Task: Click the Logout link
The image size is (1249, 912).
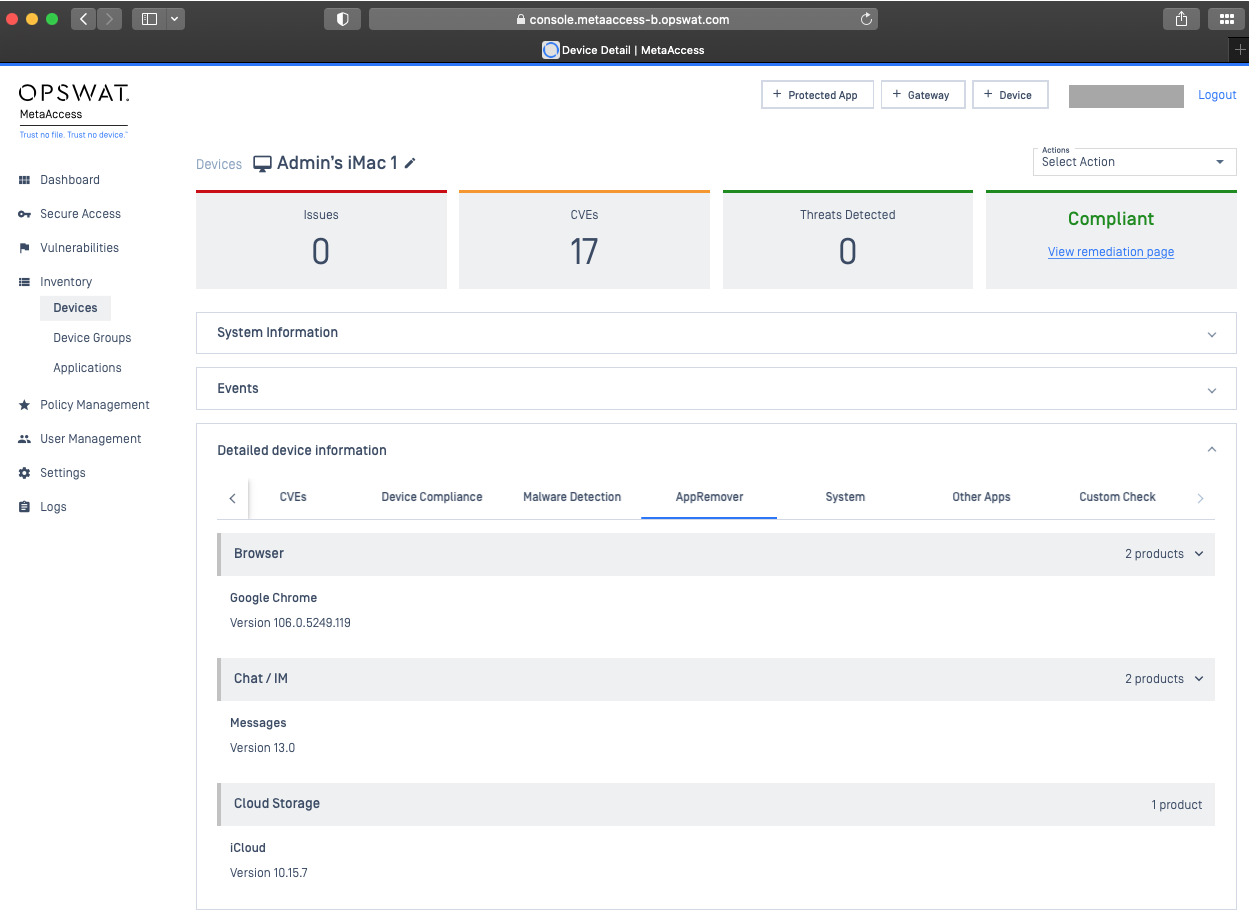Action: click(1217, 95)
